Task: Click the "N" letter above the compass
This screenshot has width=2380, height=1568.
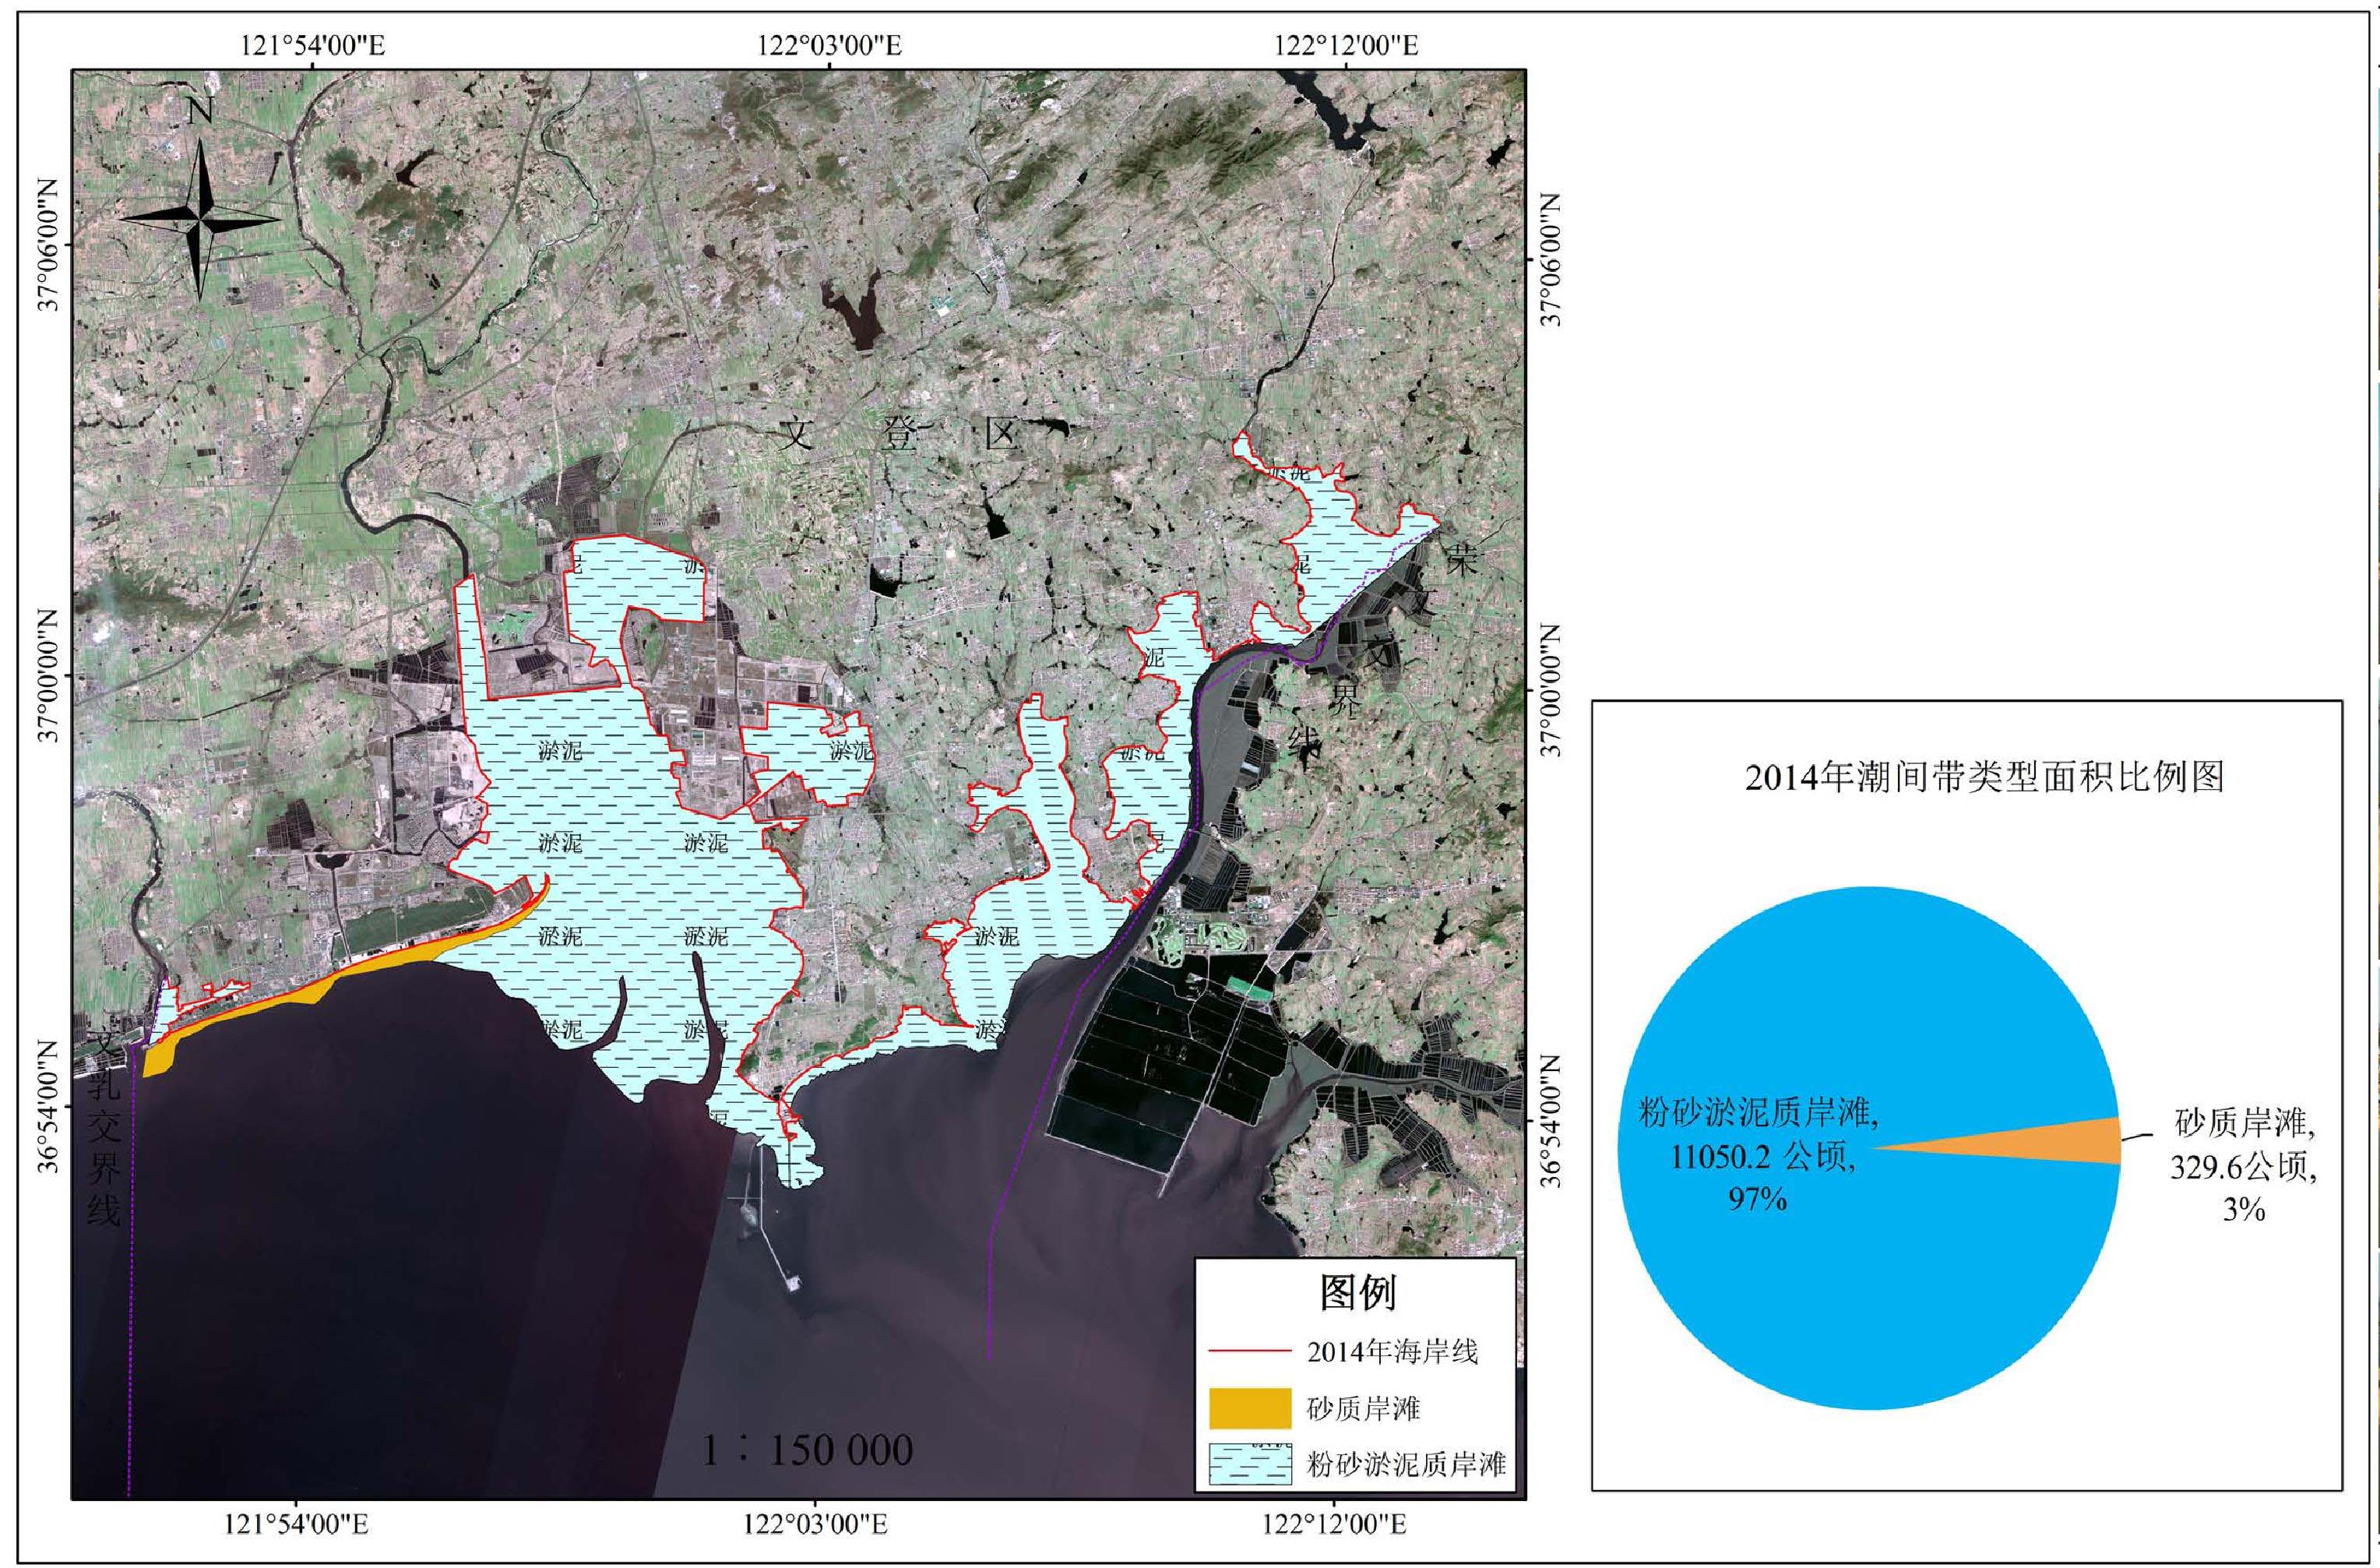Action: point(200,112)
